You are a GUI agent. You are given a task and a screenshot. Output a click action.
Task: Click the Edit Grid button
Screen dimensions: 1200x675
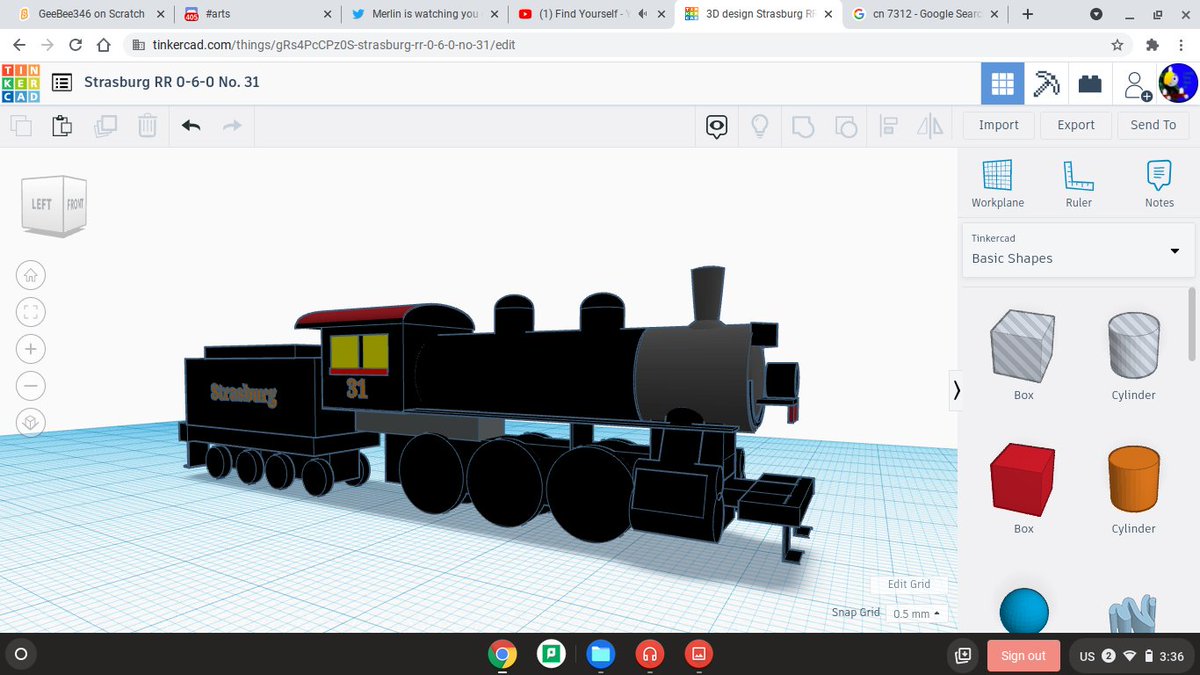click(908, 584)
